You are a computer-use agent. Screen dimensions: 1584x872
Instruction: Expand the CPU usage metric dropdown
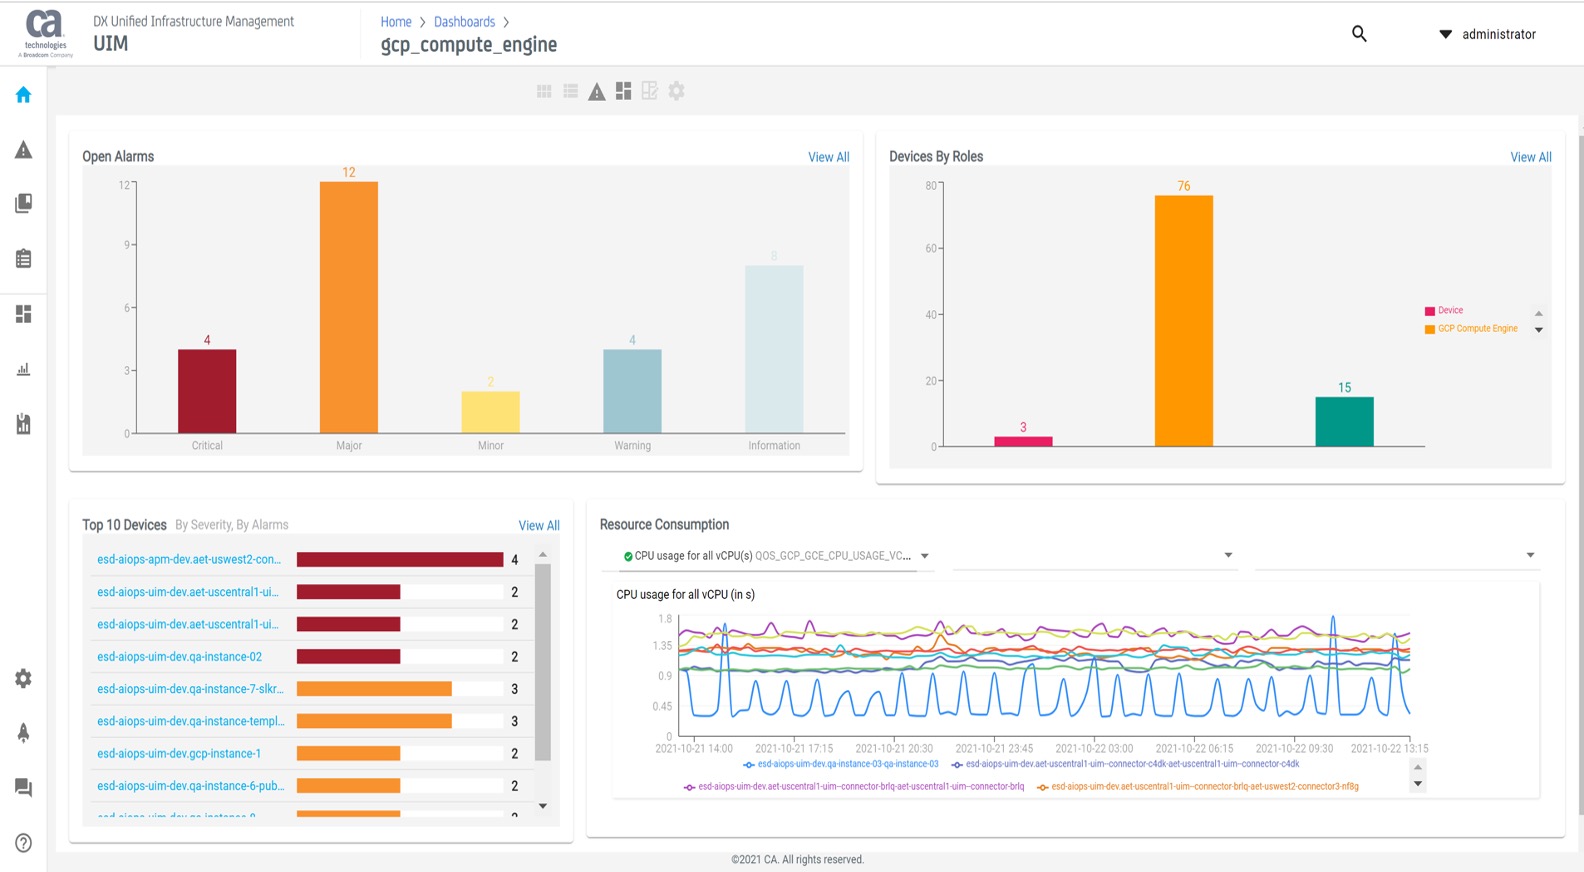pyautogui.click(x=925, y=556)
